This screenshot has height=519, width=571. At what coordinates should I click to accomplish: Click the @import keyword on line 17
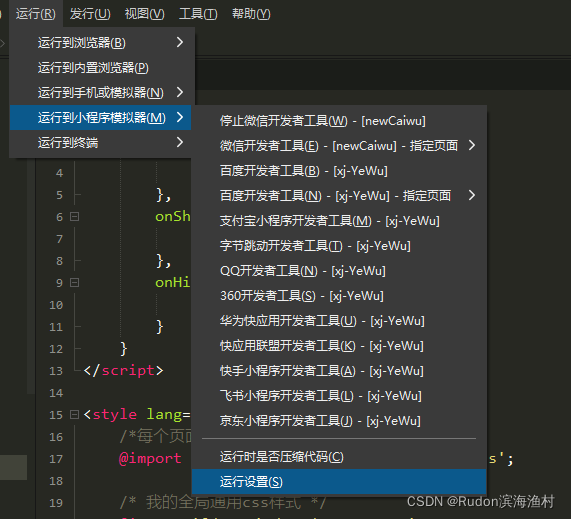tap(150, 458)
